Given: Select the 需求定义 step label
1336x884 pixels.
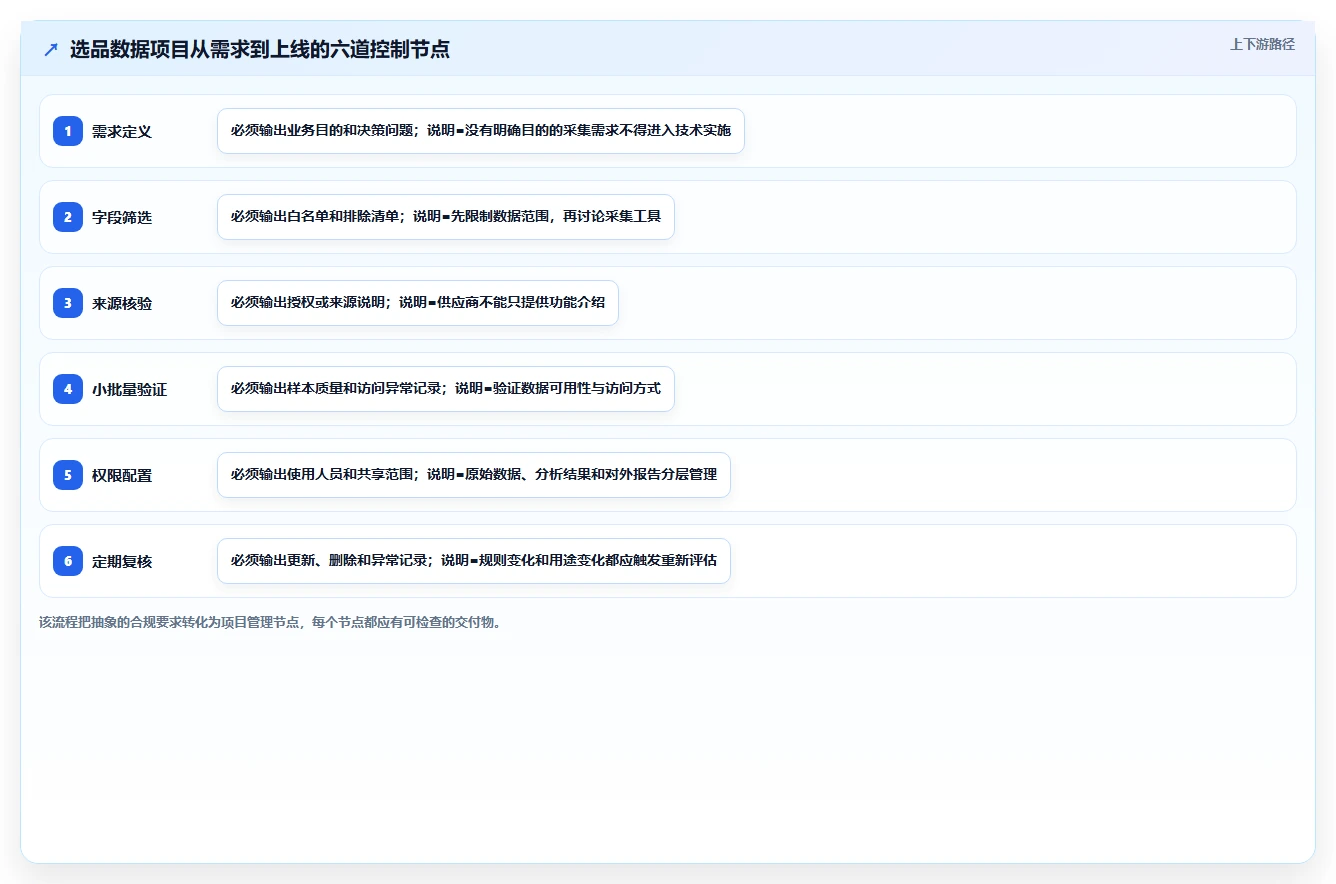Looking at the screenshot, I should click(122, 131).
